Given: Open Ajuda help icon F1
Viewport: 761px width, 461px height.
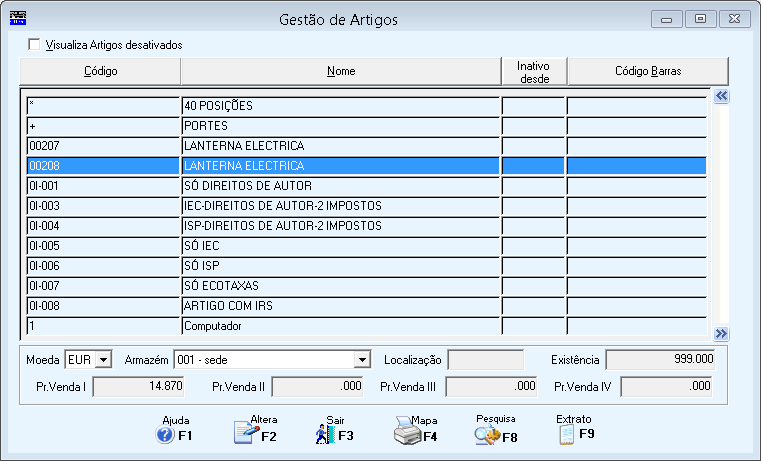Looking at the screenshot, I should coord(165,434).
